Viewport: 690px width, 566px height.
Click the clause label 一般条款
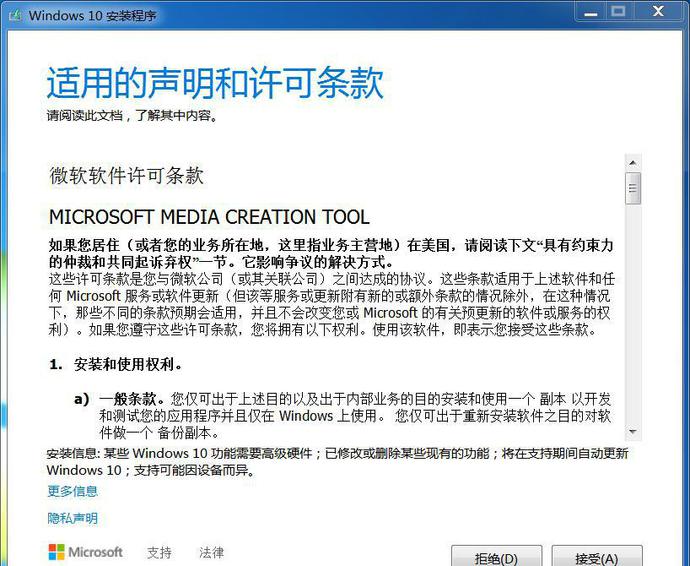click(128, 399)
